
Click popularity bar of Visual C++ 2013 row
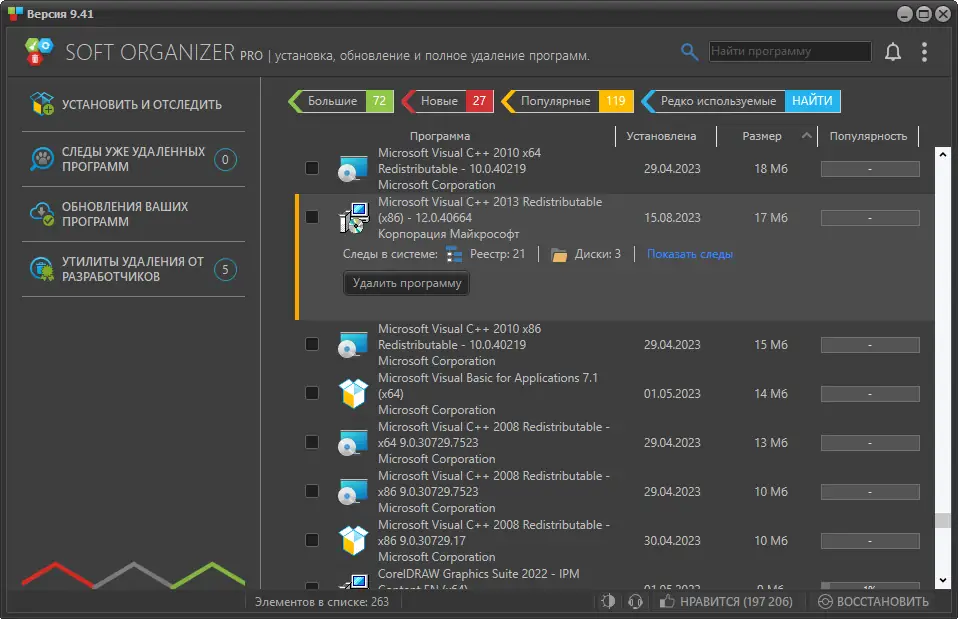870,218
